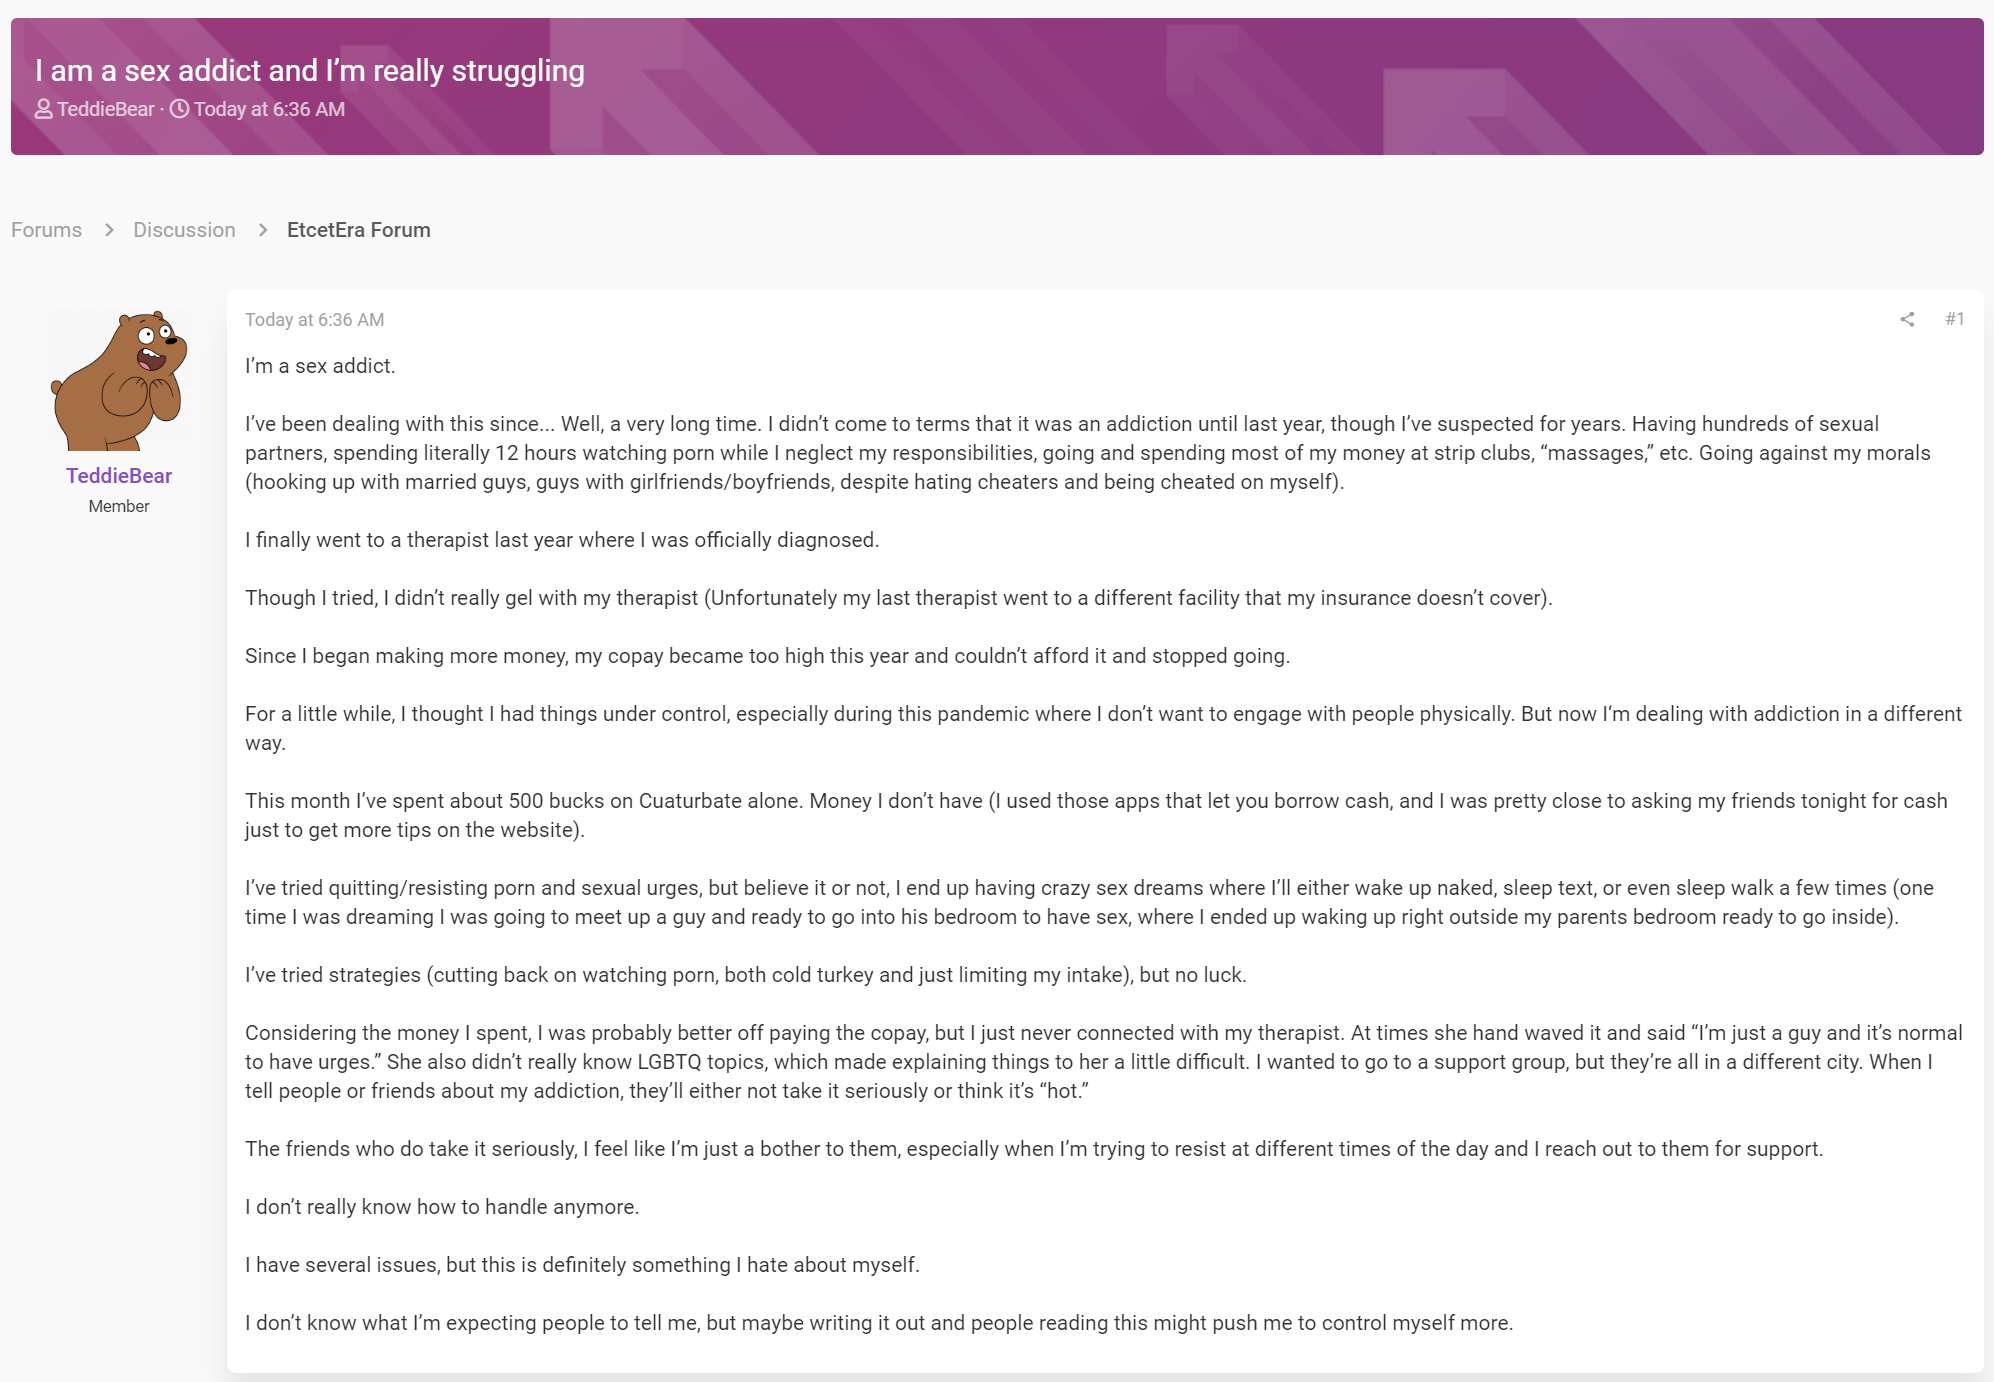The height and width of the screenshot is (1382, 1994).
Task: Go to Forums breadcrumb link
Action: 46,230
